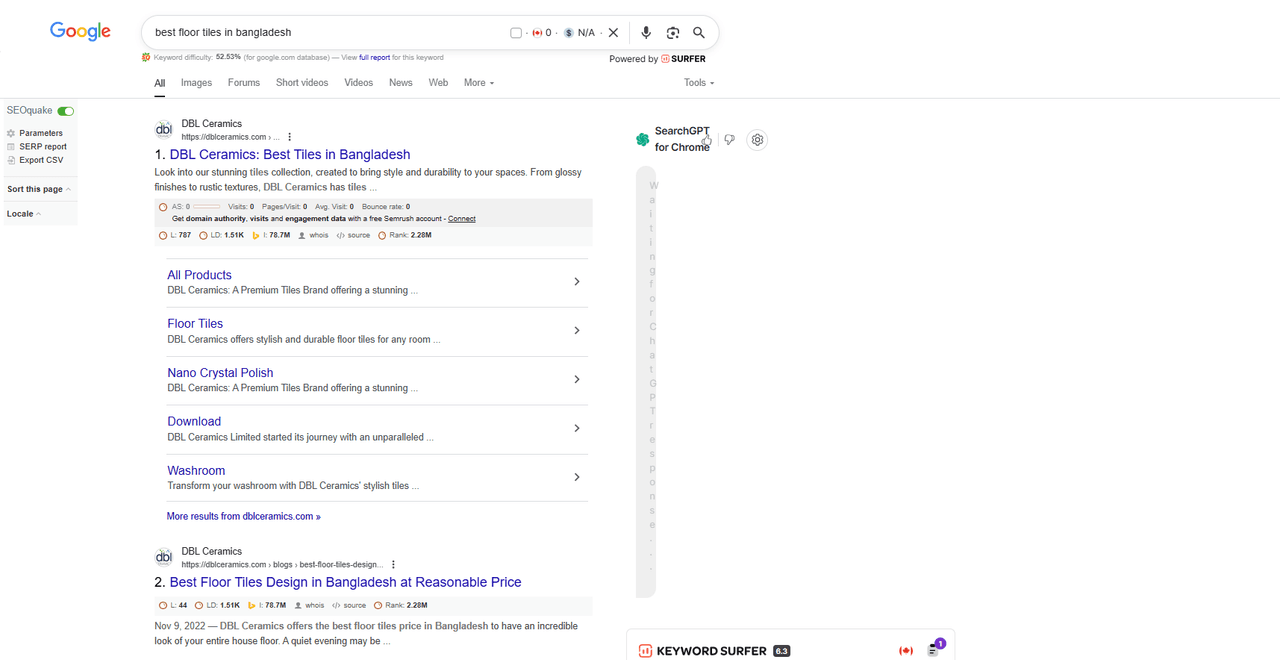1280x660 pixels.
Task: Open the Download sitelink
Action: pyautogui.click(x=194, y=422)
